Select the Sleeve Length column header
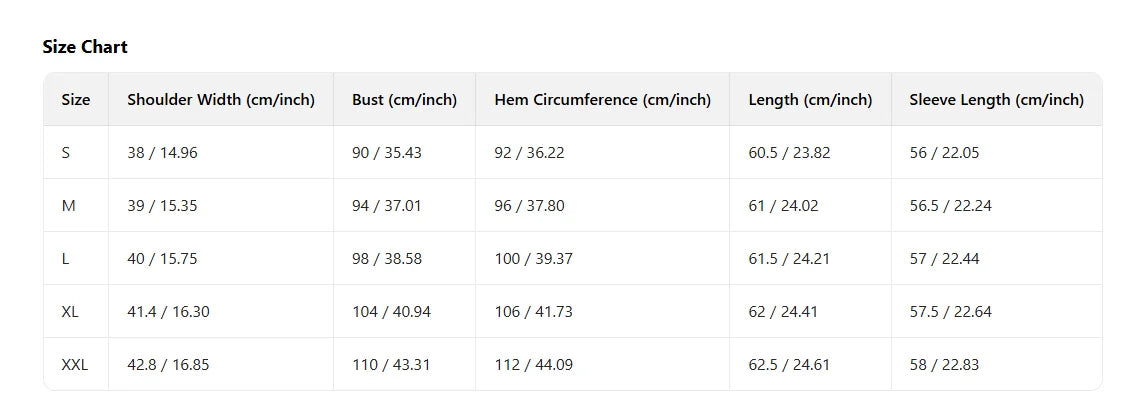The width and height of the screenshot is (1121, 402). pos(996,100)
